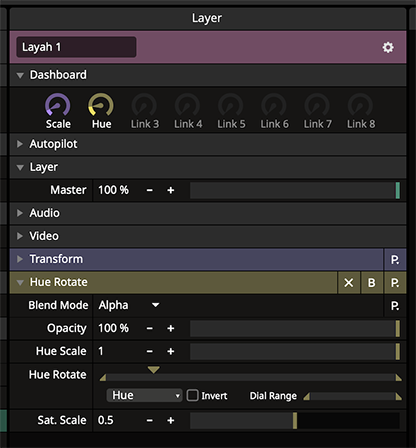Click the Layah 1 name field
The width and height of the screenshot is (416, 448).
(x=76, y=47)
